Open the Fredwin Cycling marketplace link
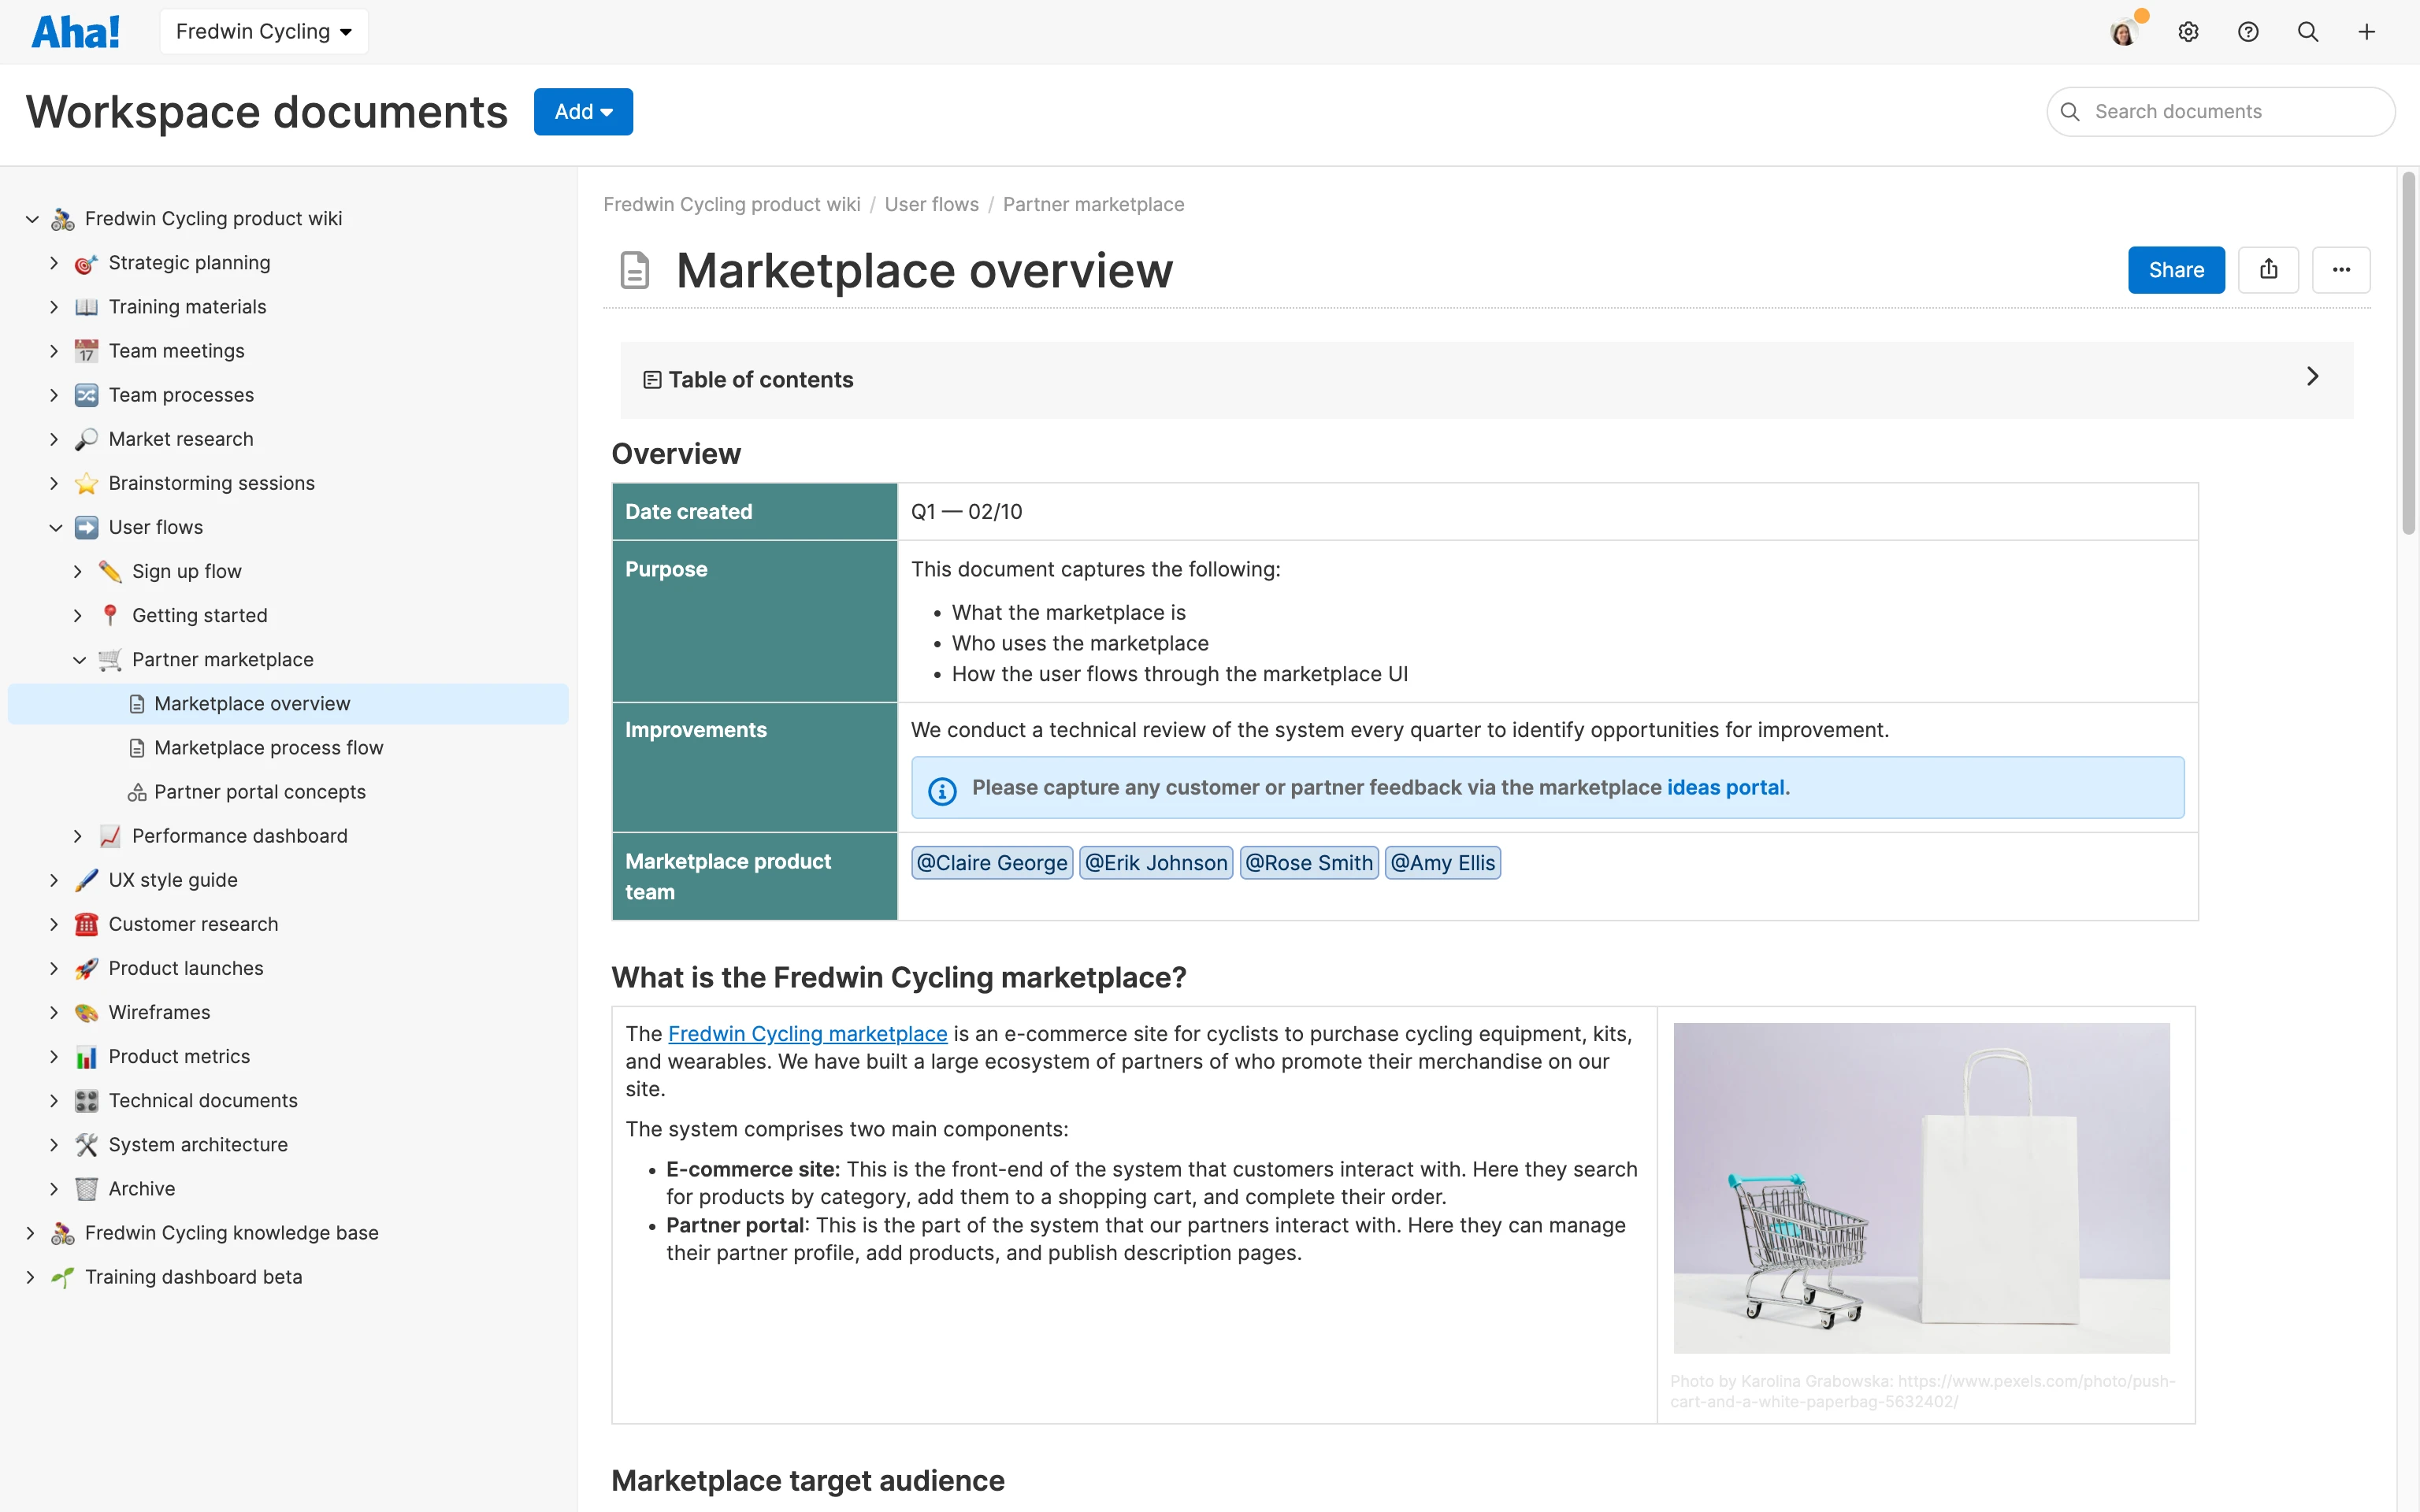Image resolution: width=2420 pixels, height=1512 pixels. coord(807,1033)
